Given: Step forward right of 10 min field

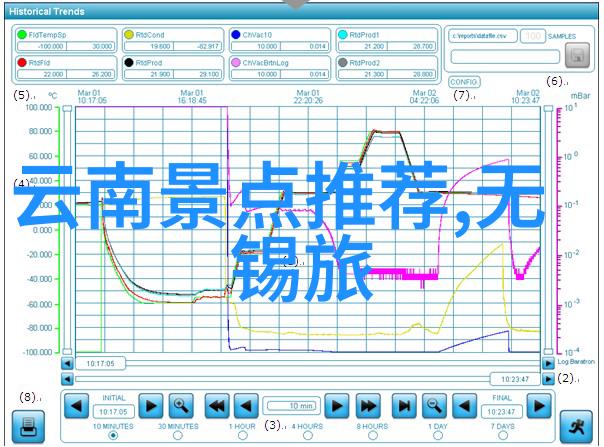Looking at the screenshot, I should pos(337,406).
